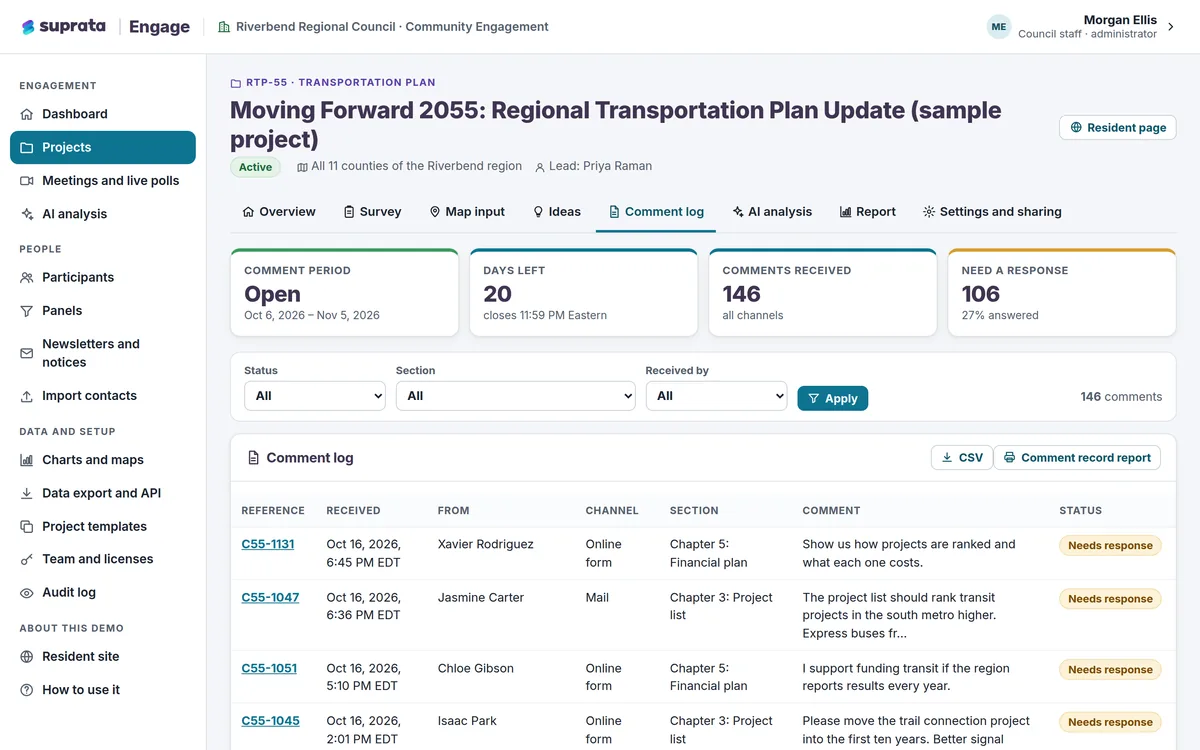Expand the Section filter dropdown
The width and height of the screenshot is (1200, 750).
(x=516, y=396)
